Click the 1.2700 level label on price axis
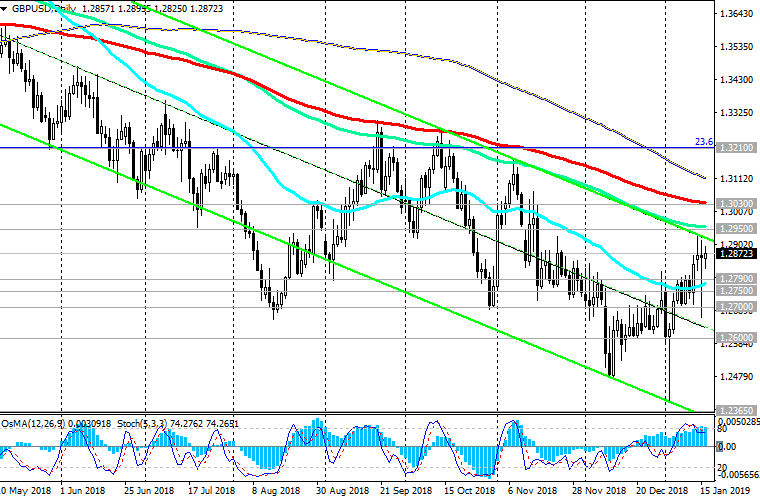760x500 pixels. pos(735,306)
